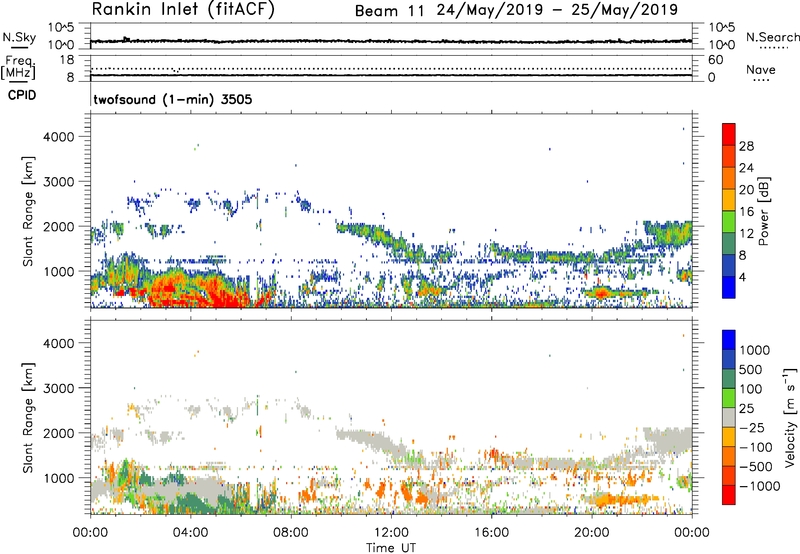
Task: Click the power color scale bar
Action: [729, 211]
